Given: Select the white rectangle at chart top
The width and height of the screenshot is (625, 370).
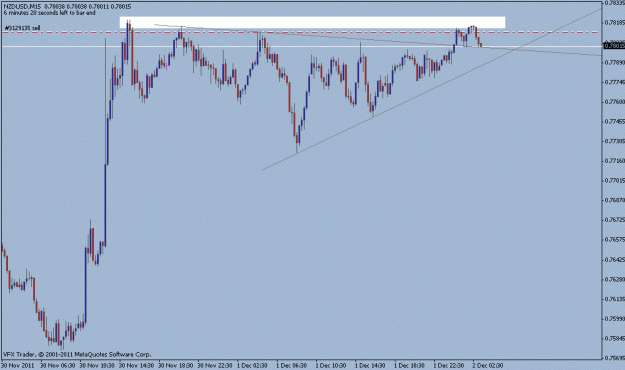Looking at the screenshot, I should click(x=312, y=22).
